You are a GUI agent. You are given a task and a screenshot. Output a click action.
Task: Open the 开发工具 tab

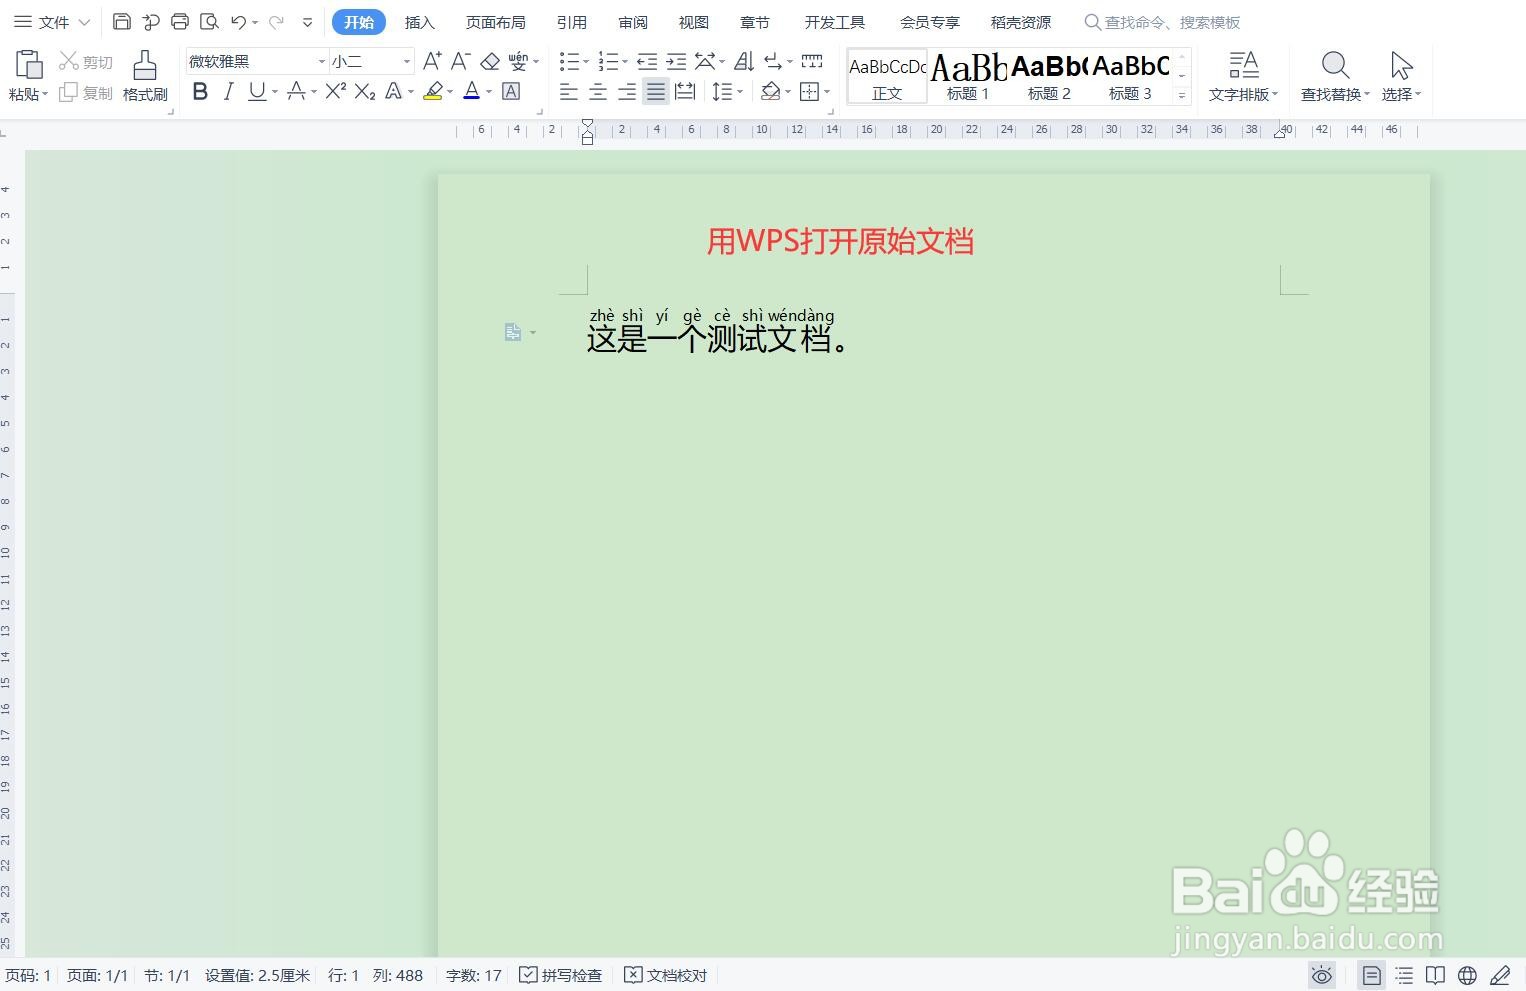pos(835,22)
